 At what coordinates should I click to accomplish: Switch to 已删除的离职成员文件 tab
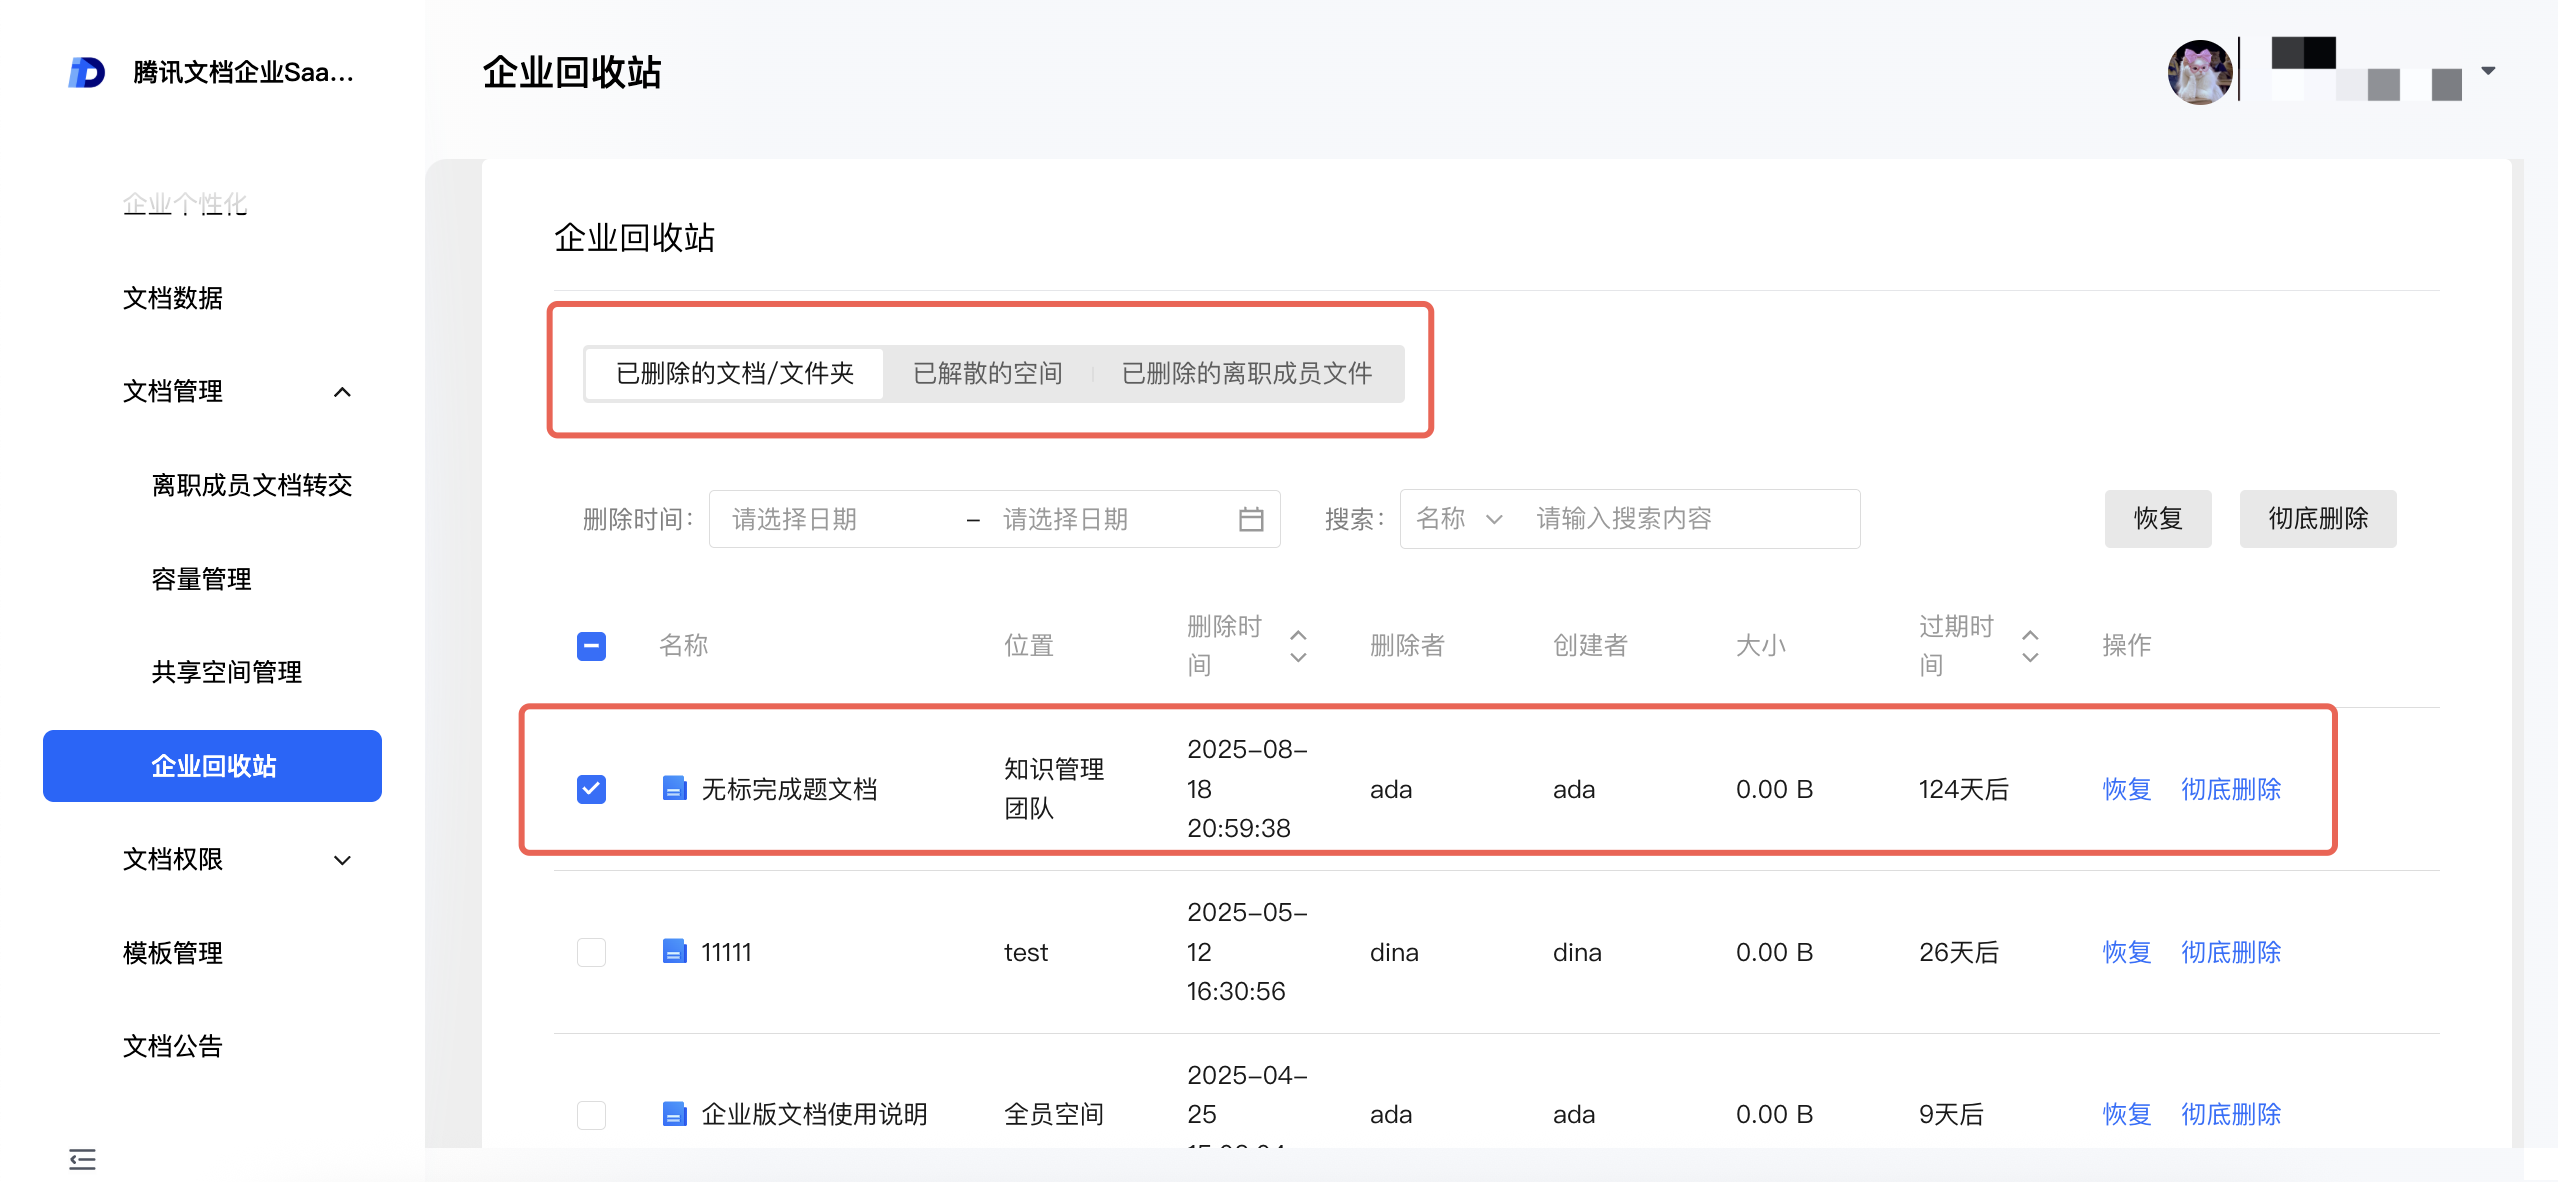(x=1246, y=374)
